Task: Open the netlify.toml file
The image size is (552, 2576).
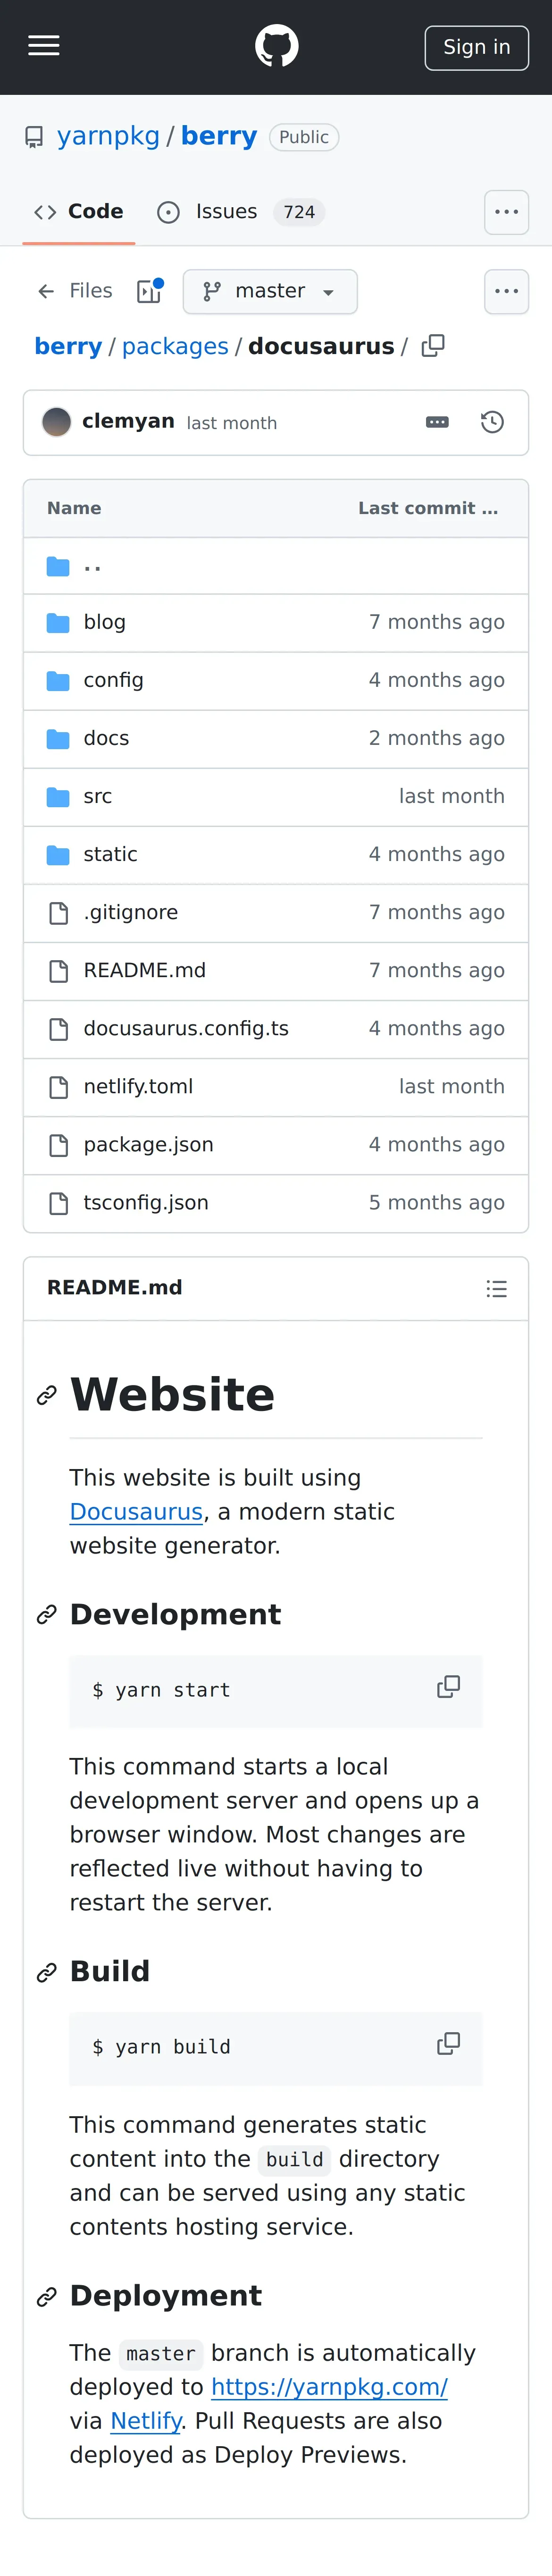Action: [138, 1087]
